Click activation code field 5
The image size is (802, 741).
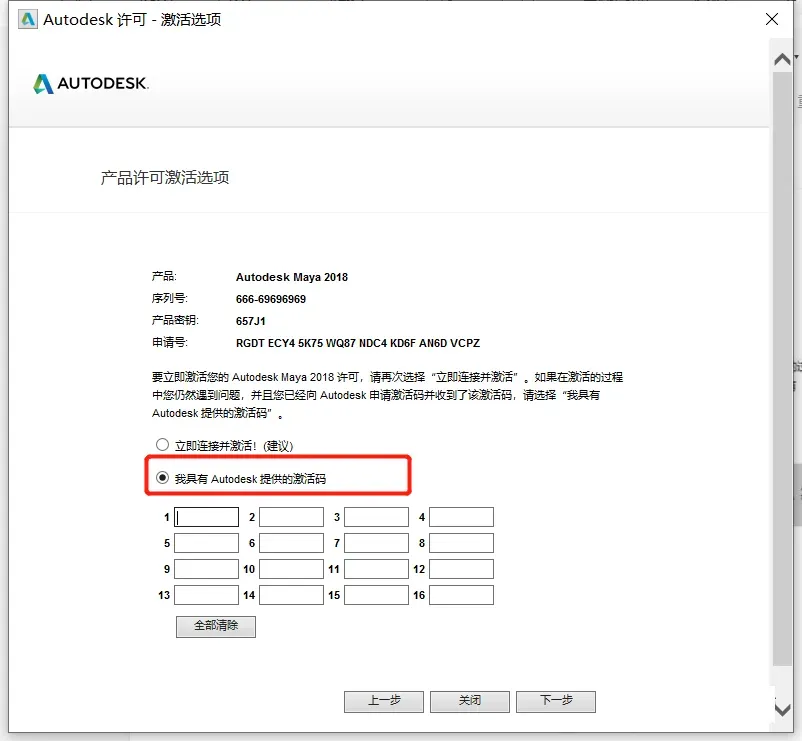(x=207, y=543)
